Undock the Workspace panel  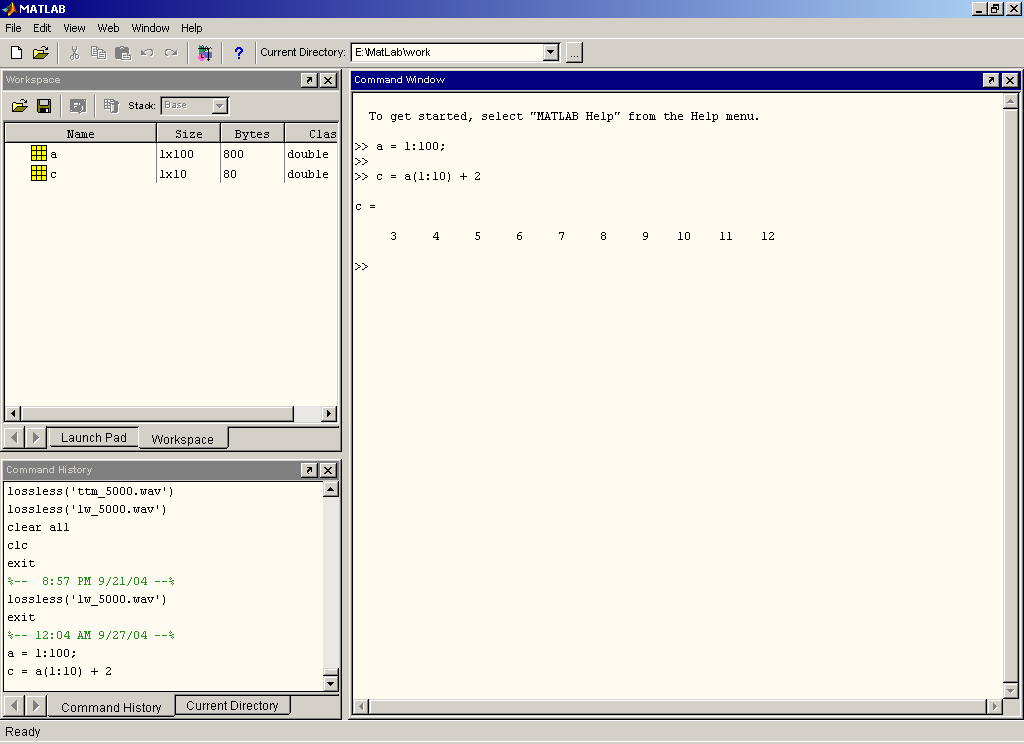[309, 80]
